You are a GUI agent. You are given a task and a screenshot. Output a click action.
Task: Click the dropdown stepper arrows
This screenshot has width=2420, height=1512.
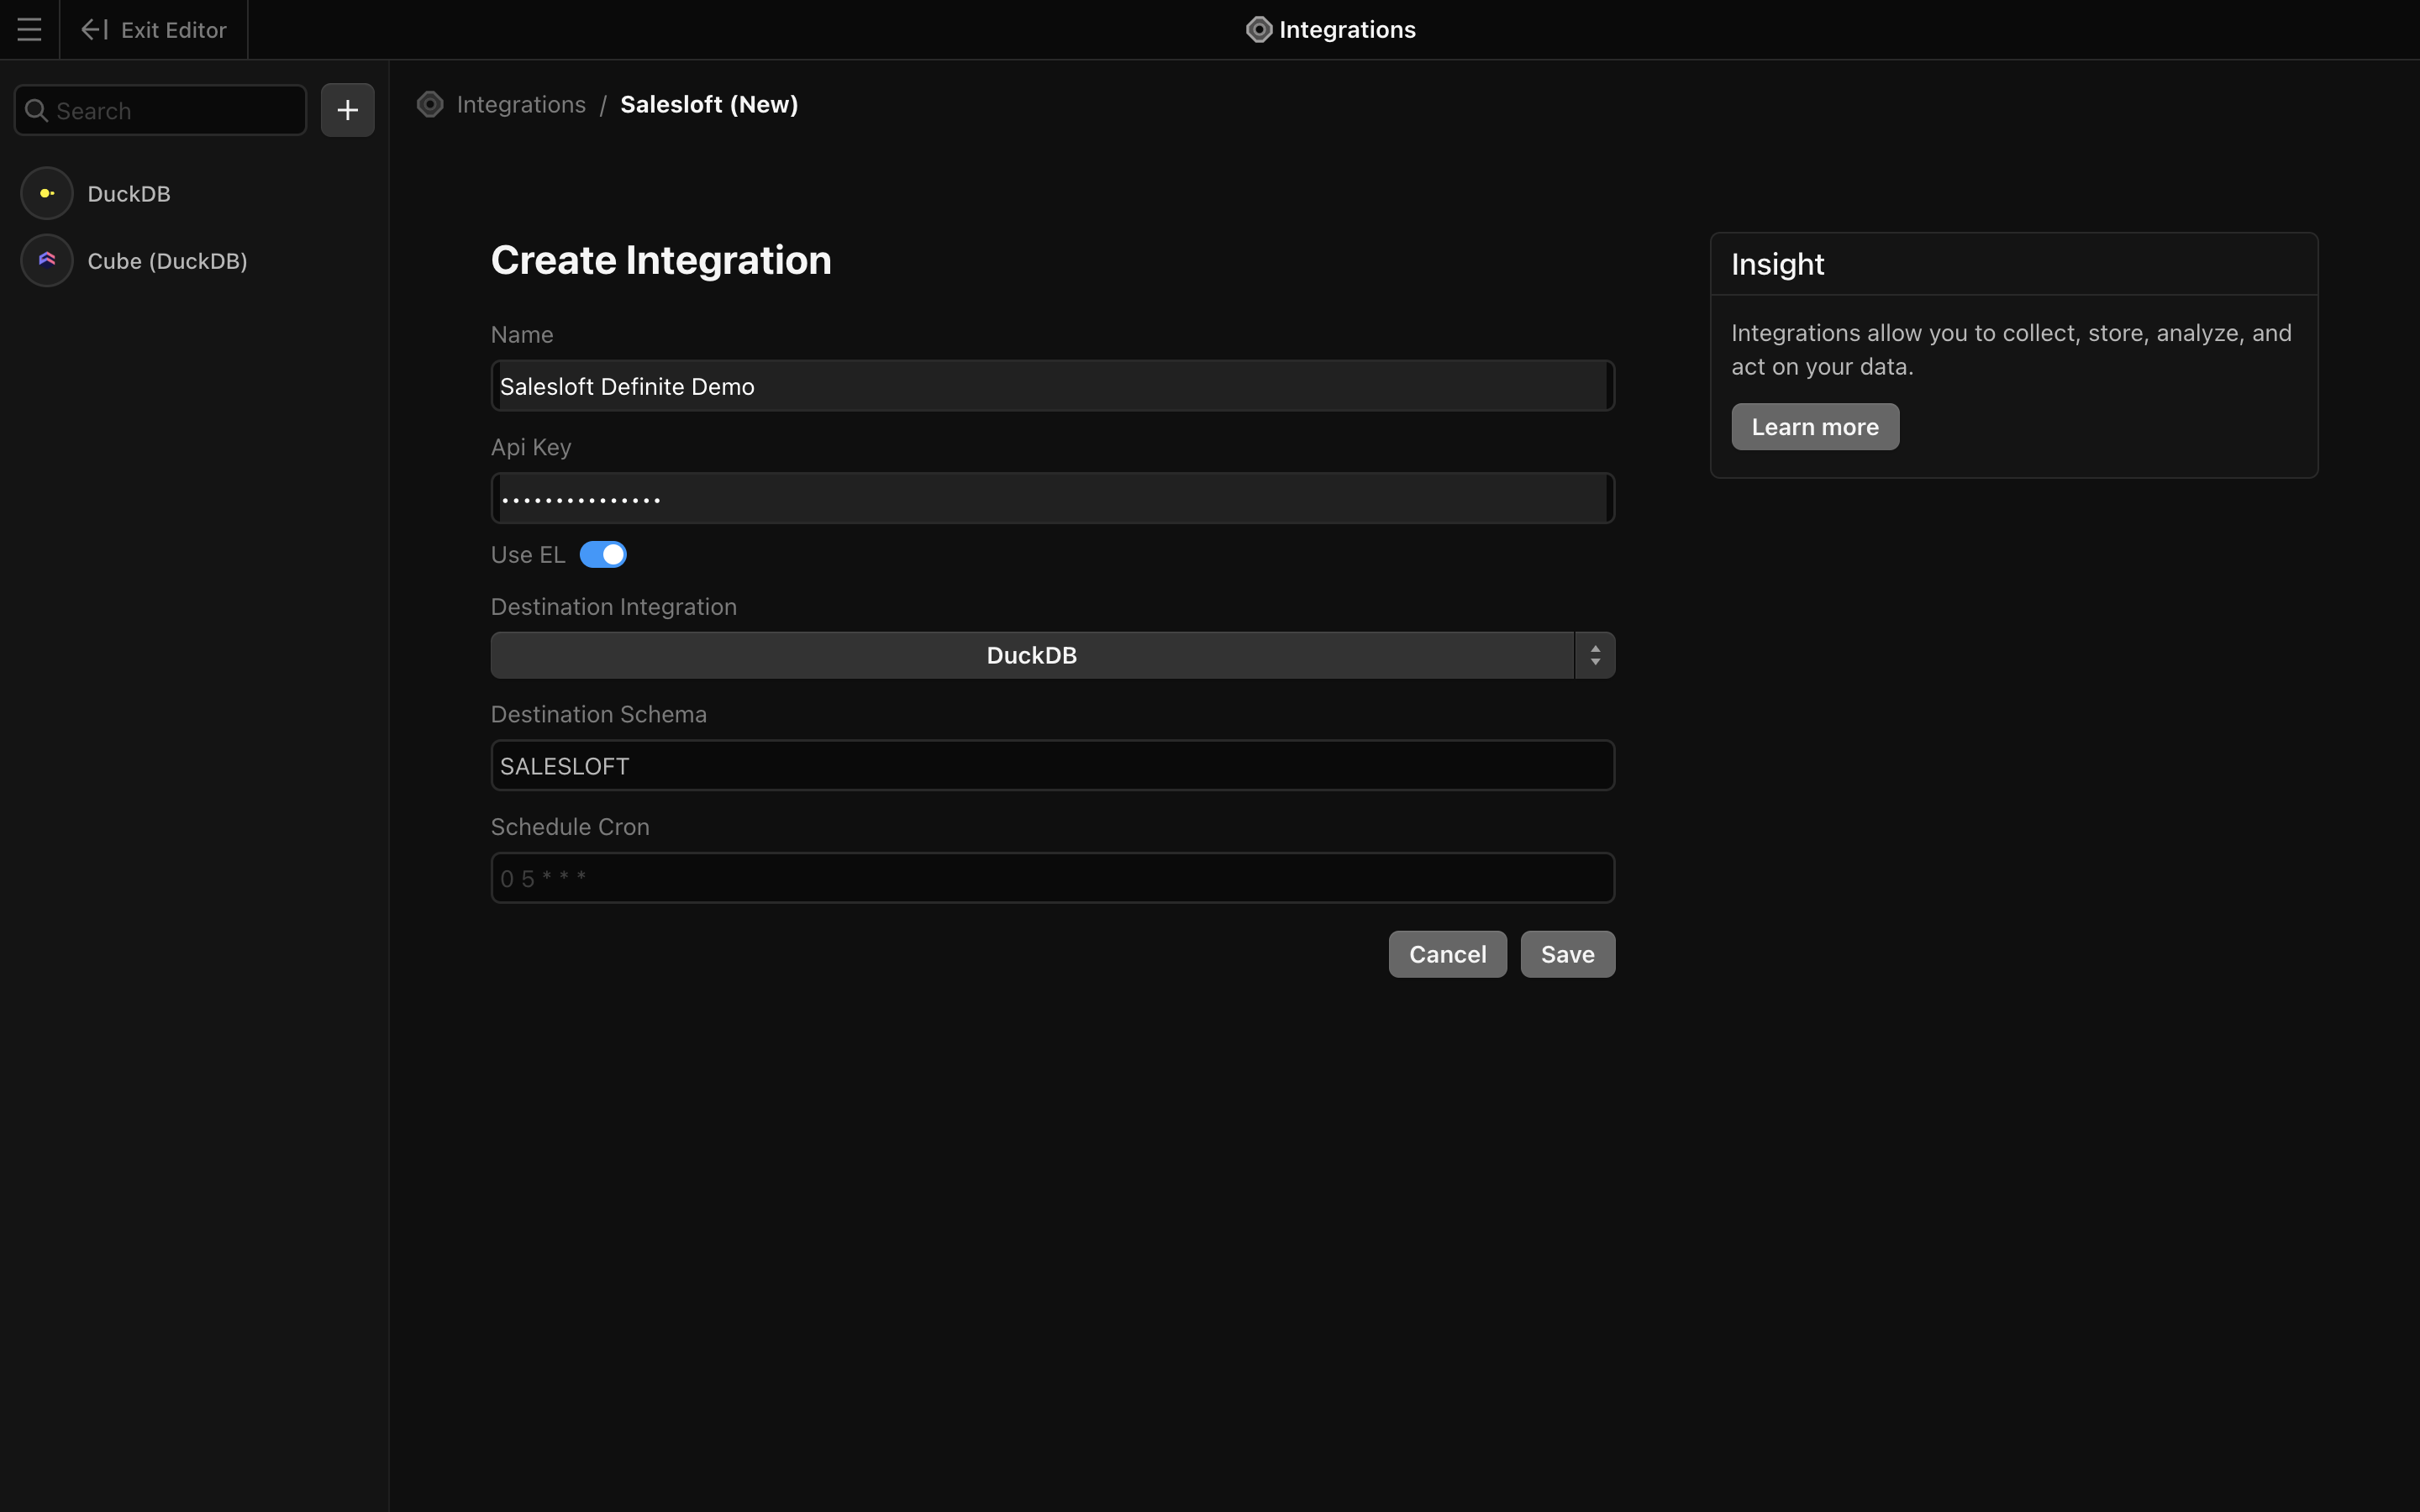pos(1595,656)
